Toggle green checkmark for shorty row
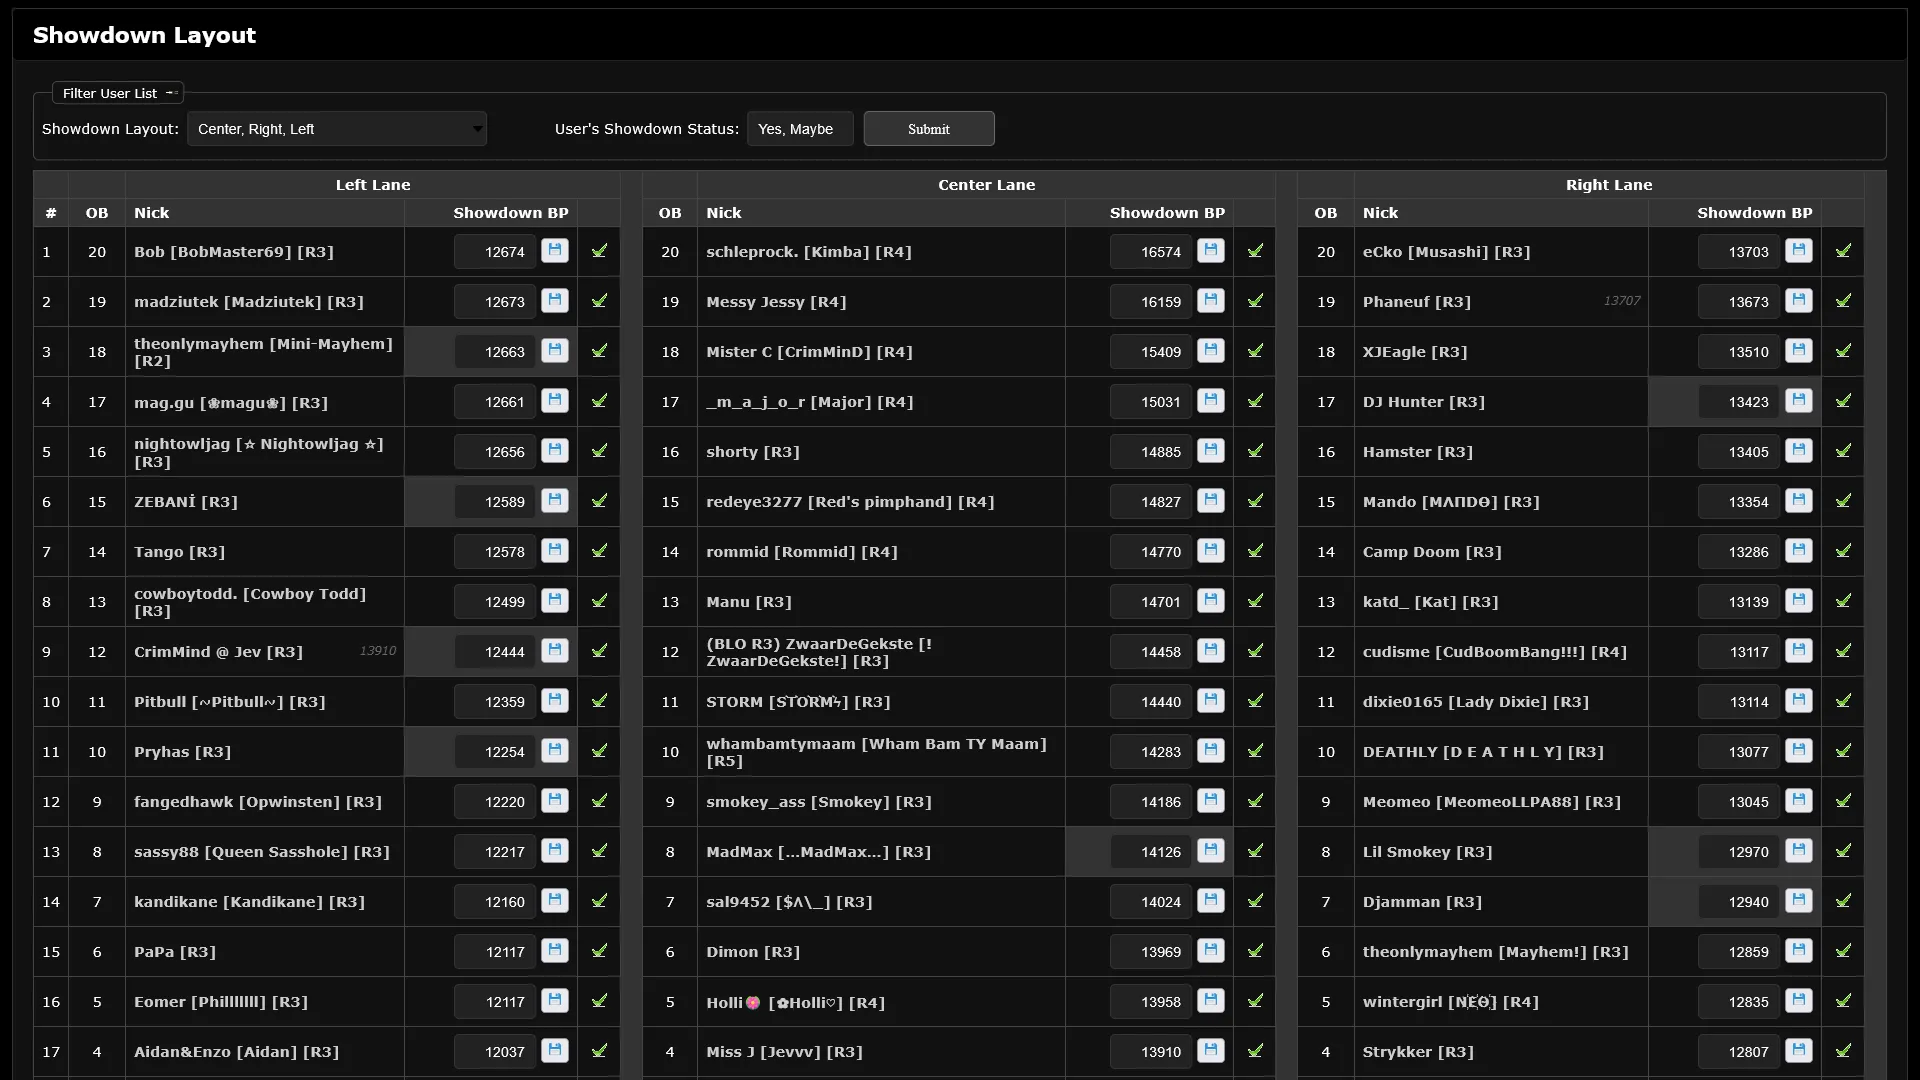This screenshot has width=1920, height=1080. pos(1255,451)
